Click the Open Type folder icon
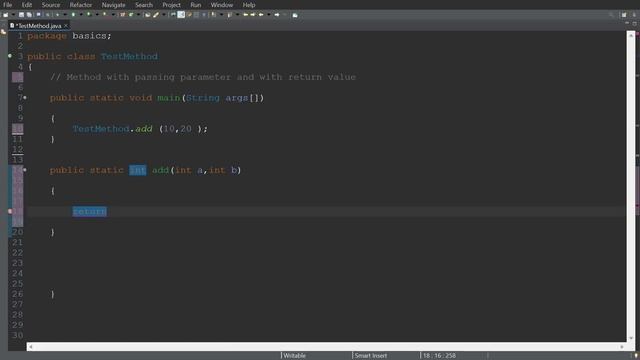The width and height of the screenshot is (640, 360). 147,15
